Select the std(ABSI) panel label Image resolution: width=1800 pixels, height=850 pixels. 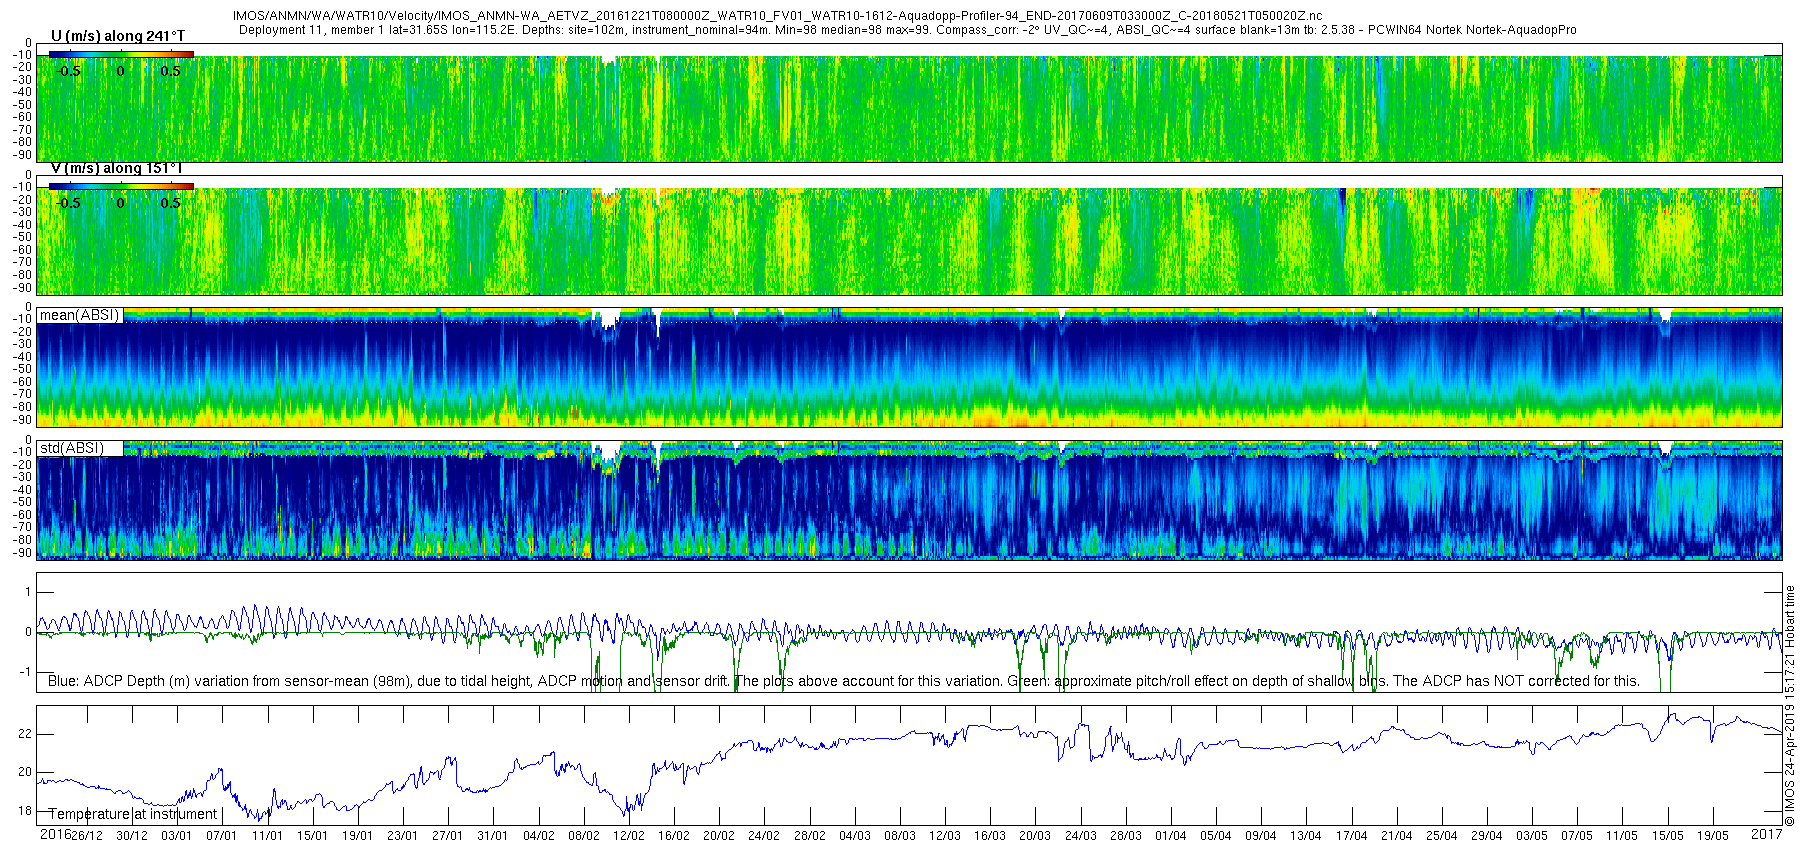point(71,448)
